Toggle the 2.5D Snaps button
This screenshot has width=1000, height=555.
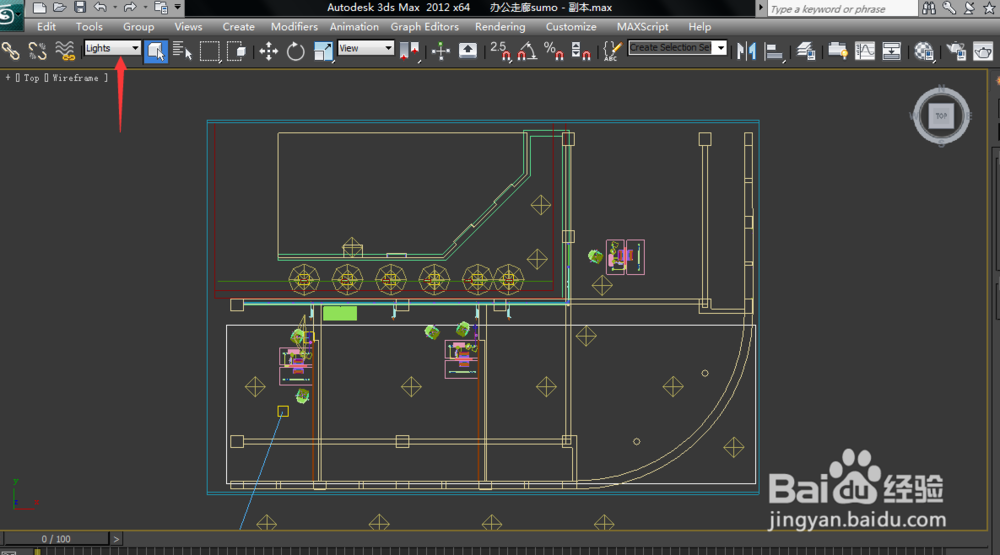pos(499,50)
